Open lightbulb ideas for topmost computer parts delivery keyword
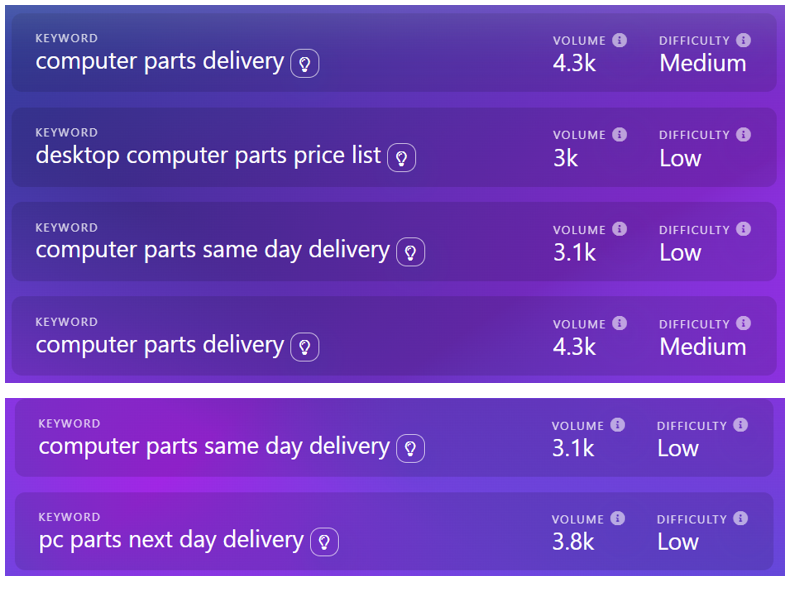795x591 pixels. pyautogui.click(x=305, y=64)
